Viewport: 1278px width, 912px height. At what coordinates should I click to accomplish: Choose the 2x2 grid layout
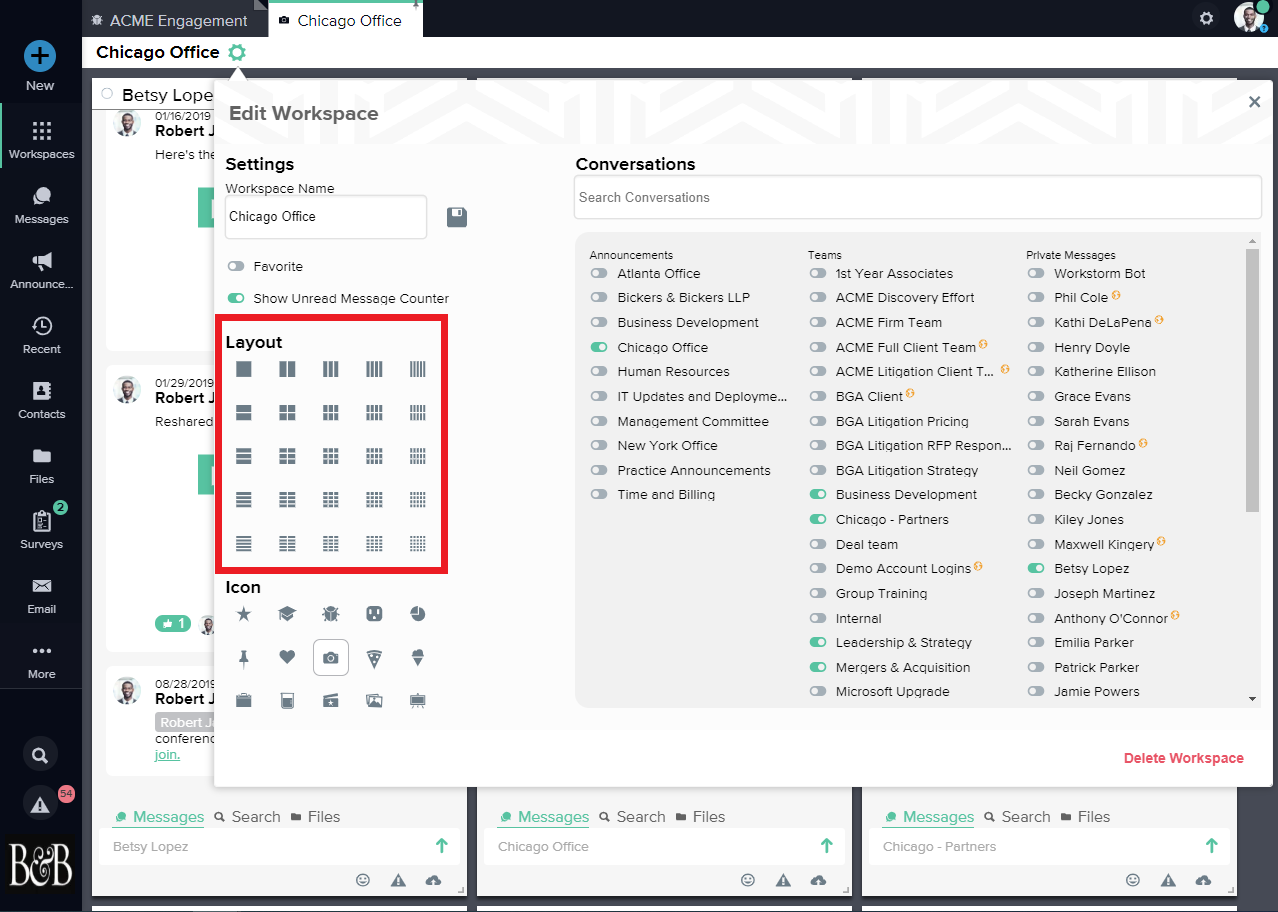287,413
